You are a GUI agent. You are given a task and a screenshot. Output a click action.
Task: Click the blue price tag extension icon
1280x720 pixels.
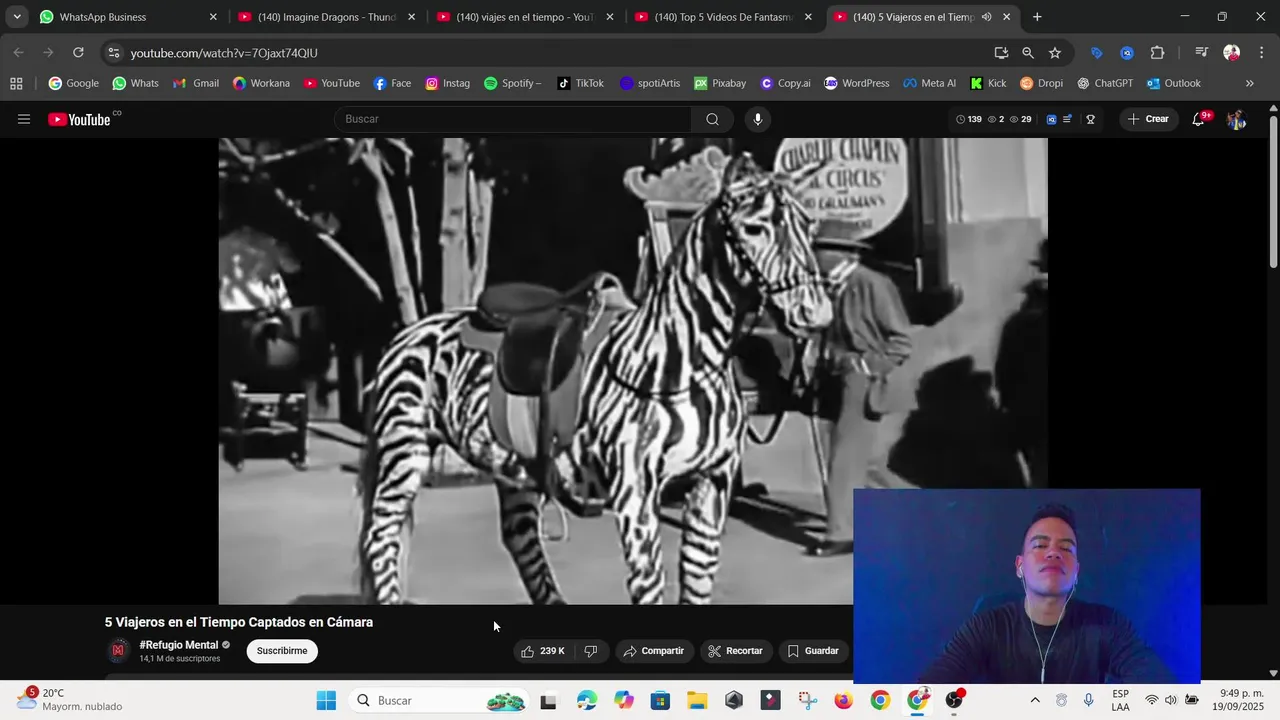point(1097,53)
